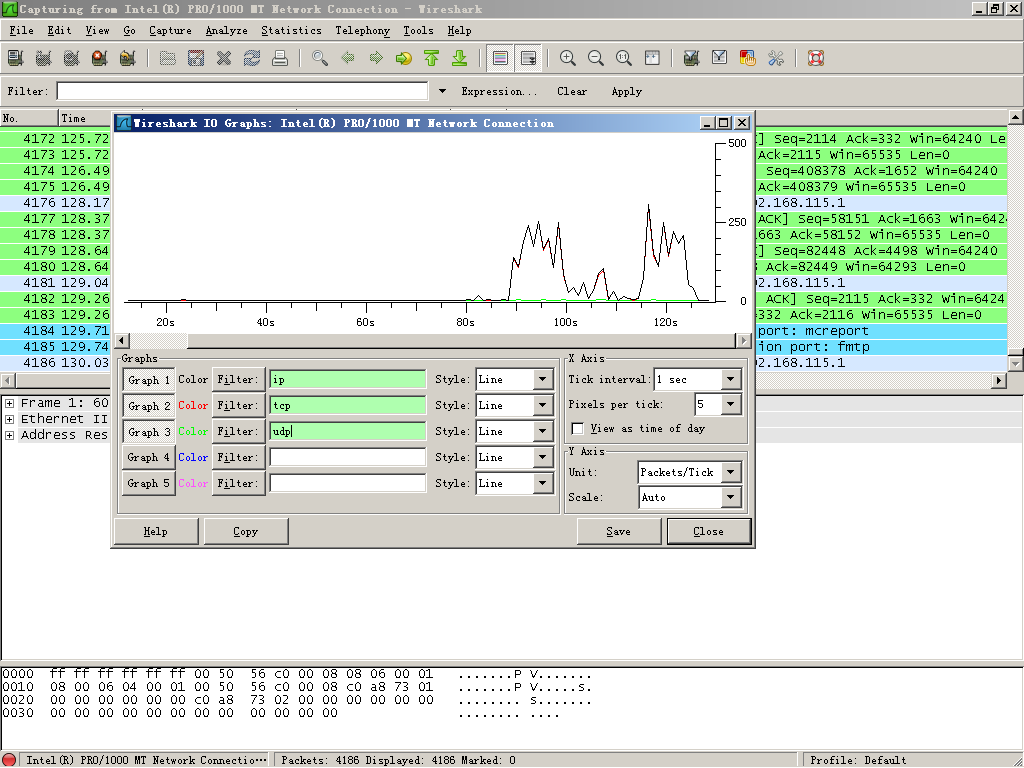Viewport: 1024px width, 768px height.
Task: Expand the Ethernet II tree node
Action: 9,419
